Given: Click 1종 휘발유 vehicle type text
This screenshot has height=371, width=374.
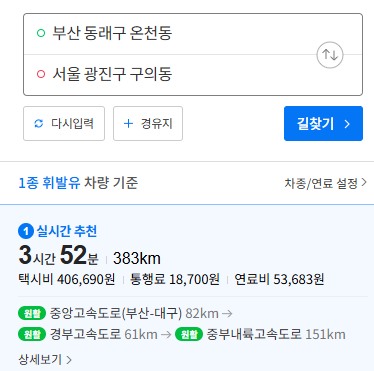Looking at the screenshot, I should pos(49,183).
